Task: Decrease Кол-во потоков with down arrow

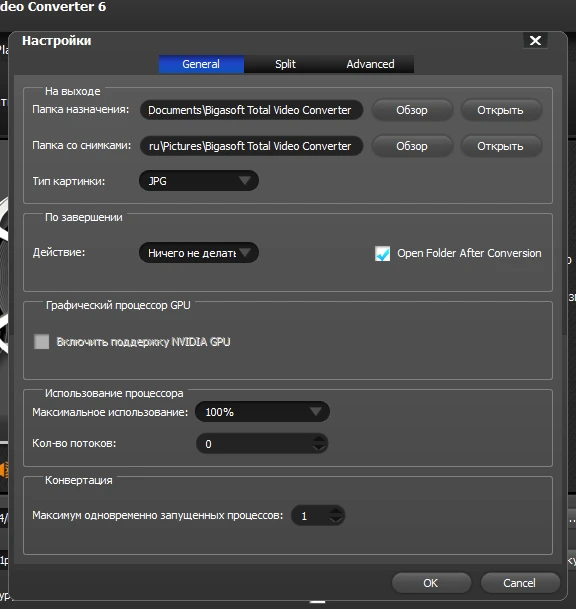Action: click(x=319, y=447)
